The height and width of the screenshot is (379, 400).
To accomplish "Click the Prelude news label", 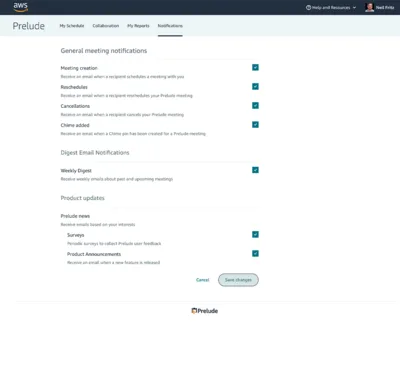I will (x=75, y=216).
